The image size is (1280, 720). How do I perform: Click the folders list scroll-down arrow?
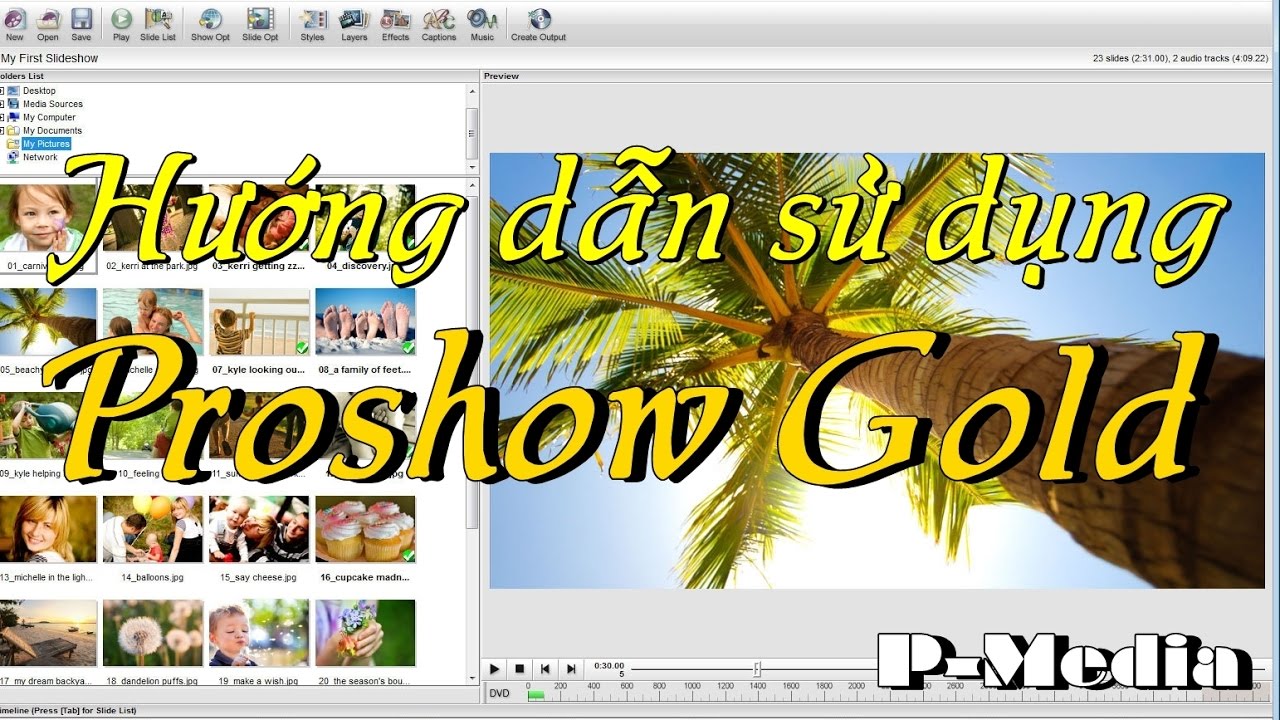pyautogui.click(x=472, y=167)
